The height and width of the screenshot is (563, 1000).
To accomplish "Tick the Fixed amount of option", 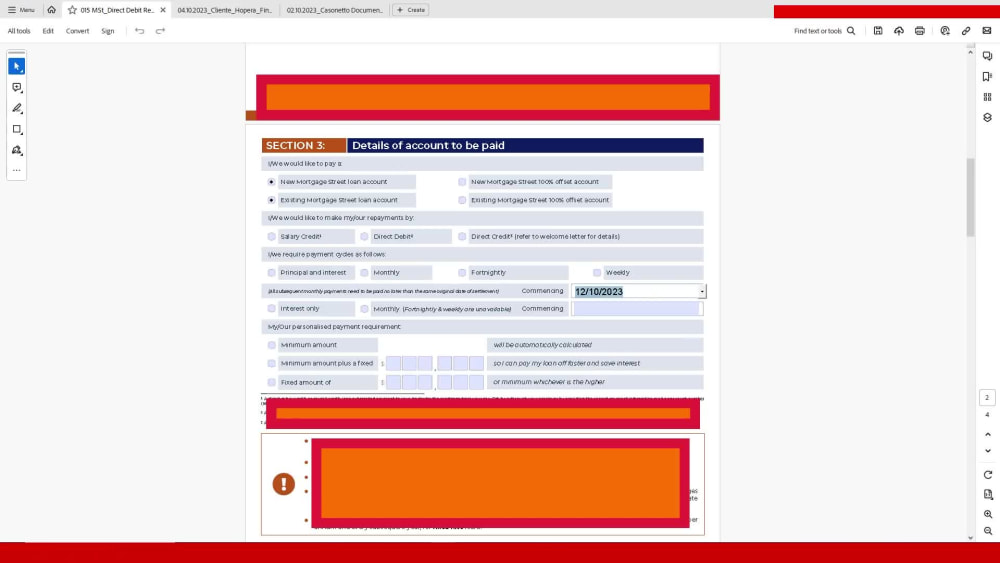I will pyautogui.click(x=272, y=383).
